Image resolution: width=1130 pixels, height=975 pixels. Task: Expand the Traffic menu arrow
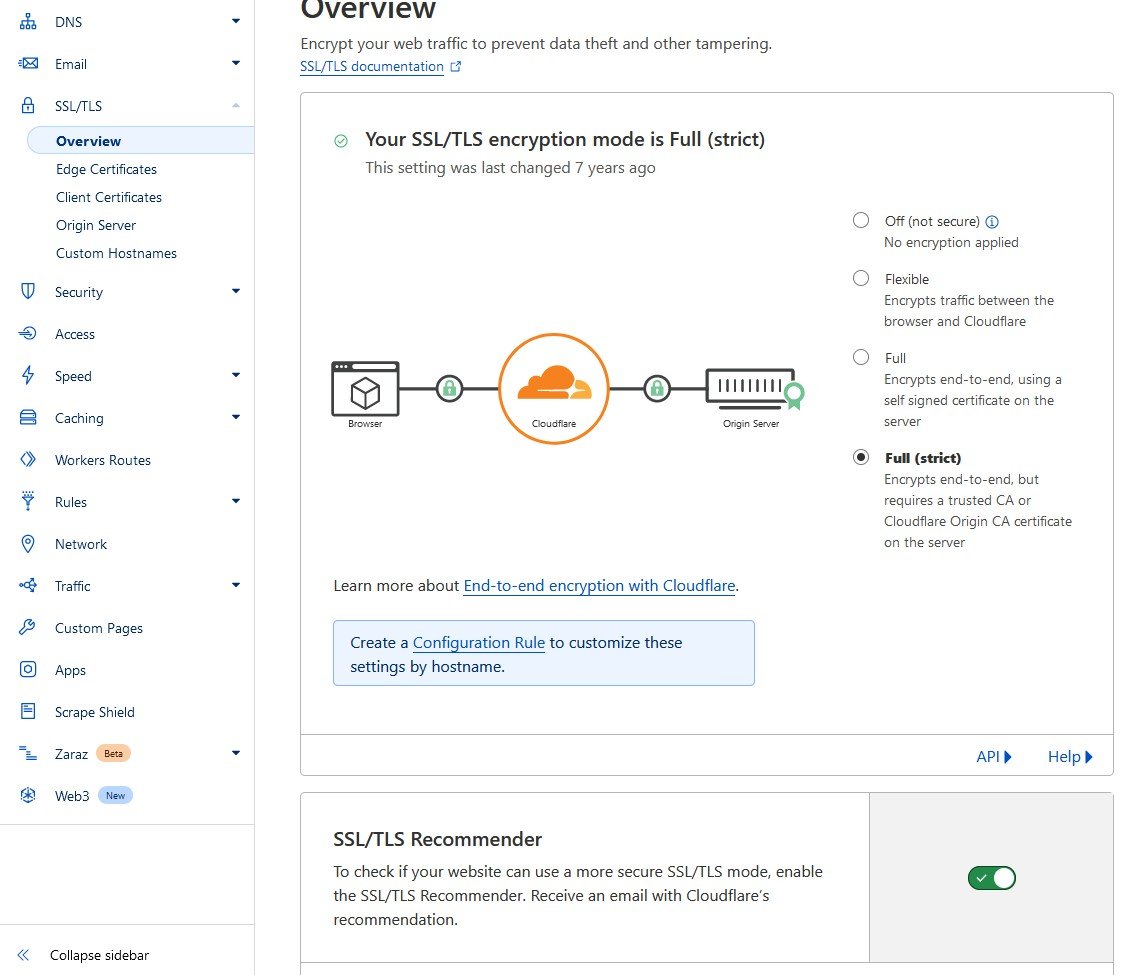click(236, 584)
